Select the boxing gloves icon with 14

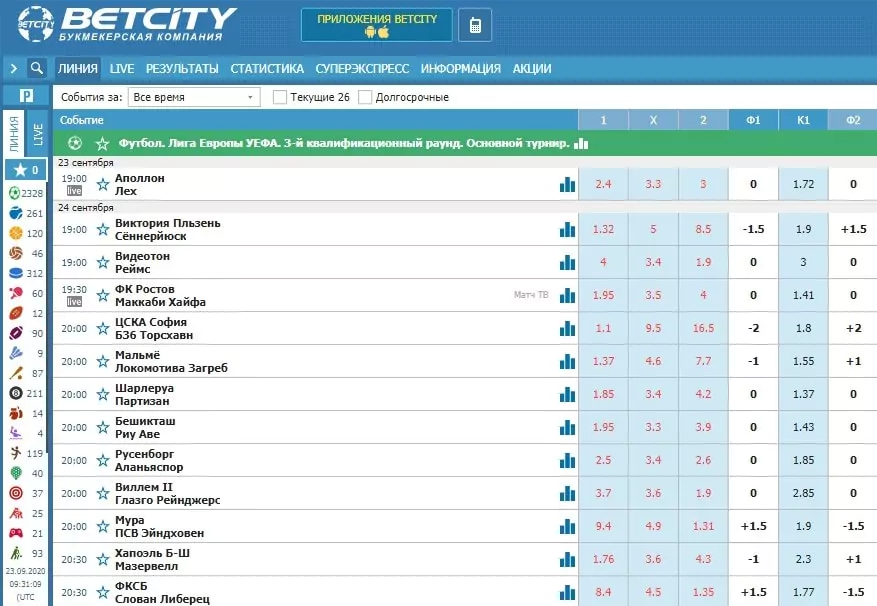click(16, 414)
